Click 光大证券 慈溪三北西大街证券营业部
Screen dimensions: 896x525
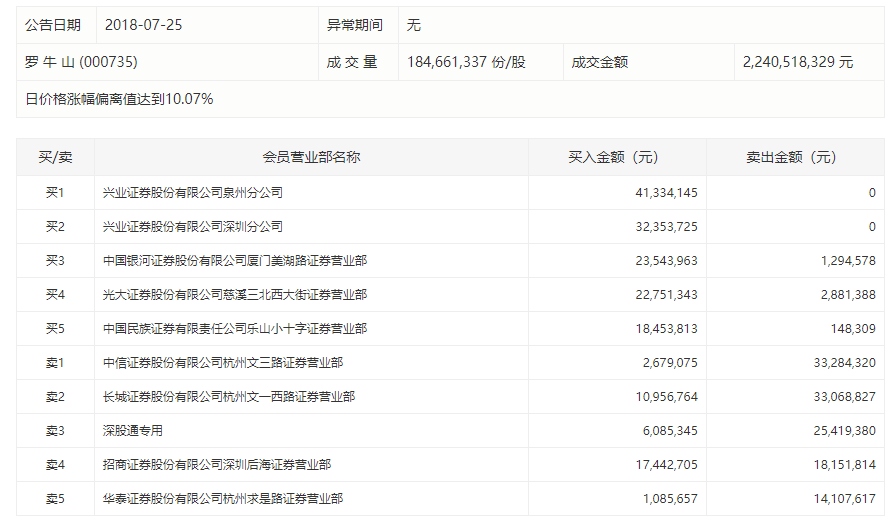point(235,295)
